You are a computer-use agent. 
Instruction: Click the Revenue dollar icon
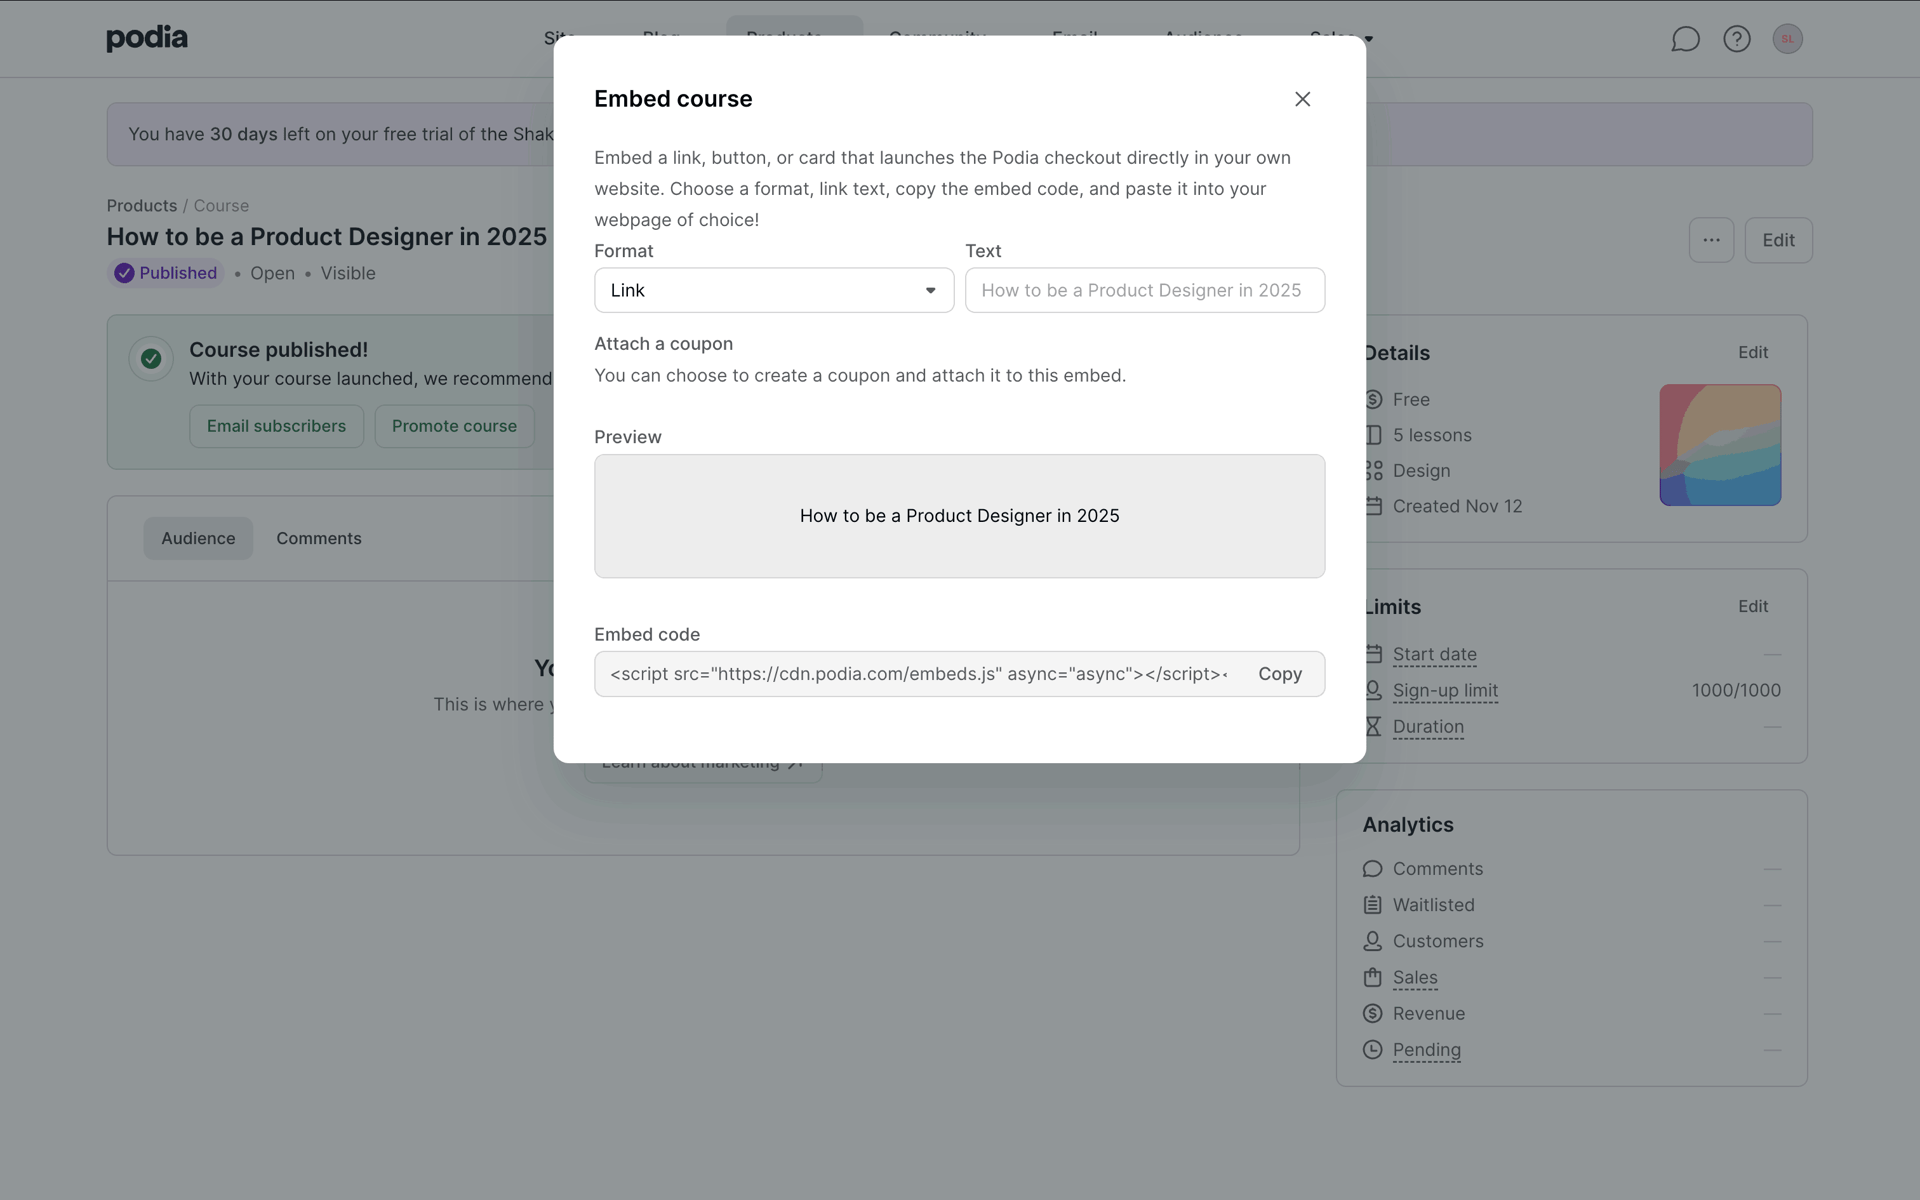click(1372, 1013)
